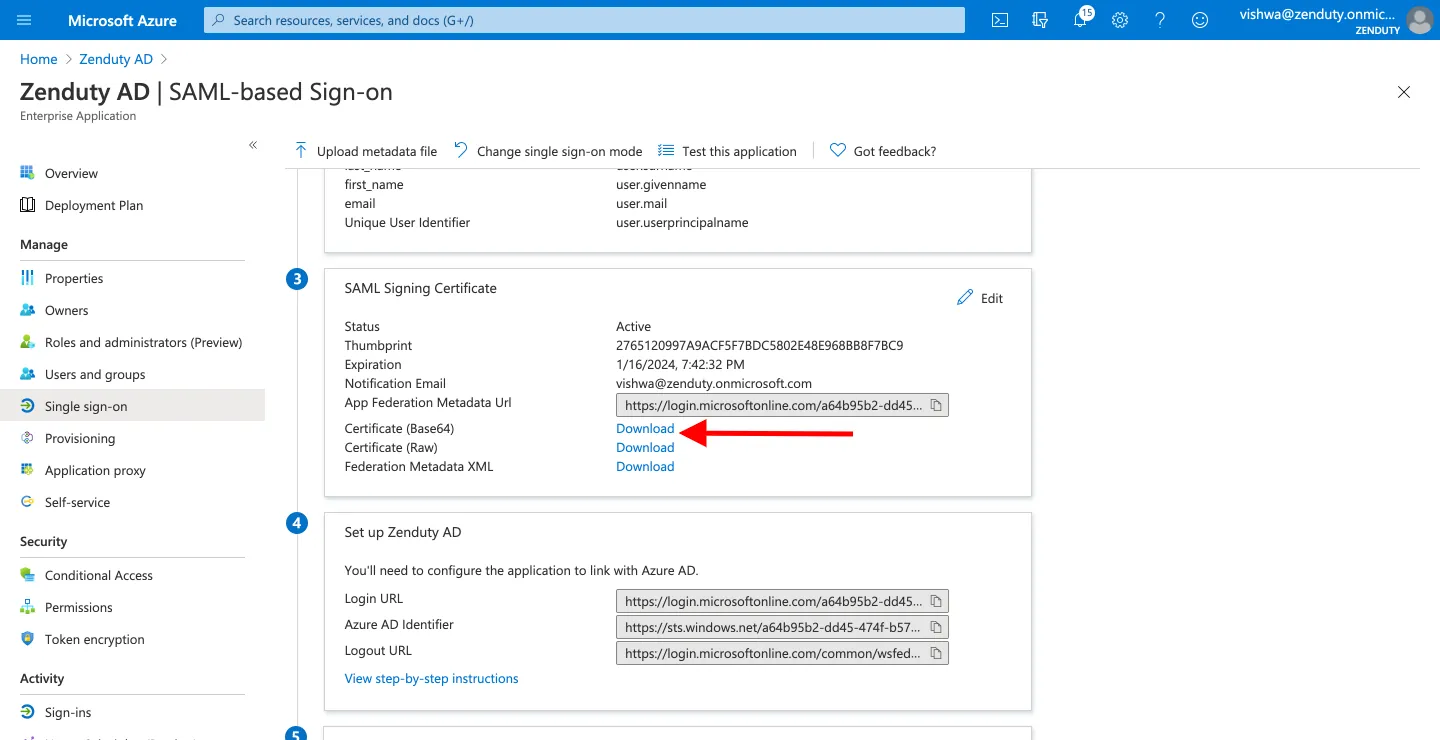Viewport: 1440px width, 740px height.
Task: Click Got feedback? in the toolbar
Action: tap(883, 151)
